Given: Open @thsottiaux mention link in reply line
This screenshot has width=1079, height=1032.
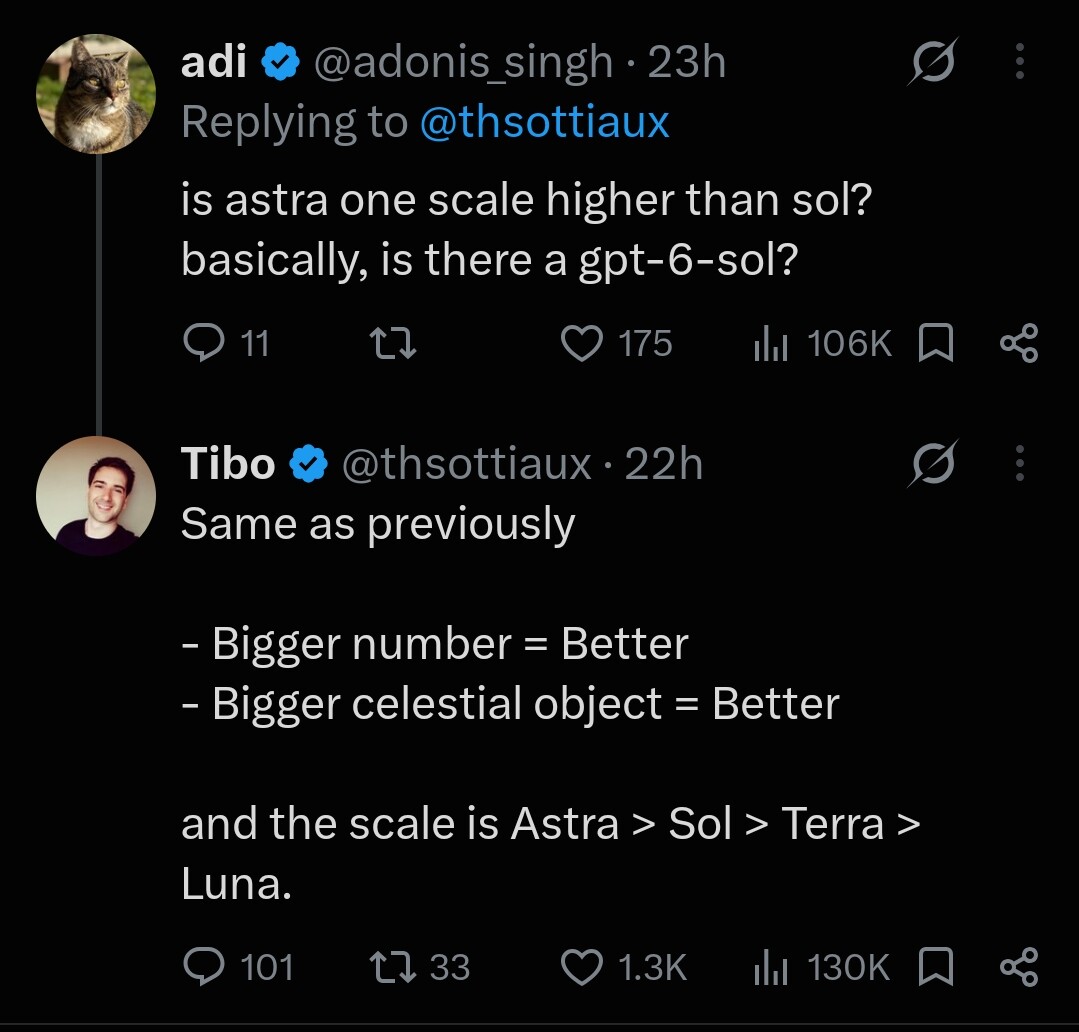Looking at the screenshot, I should tap(544, 122).
